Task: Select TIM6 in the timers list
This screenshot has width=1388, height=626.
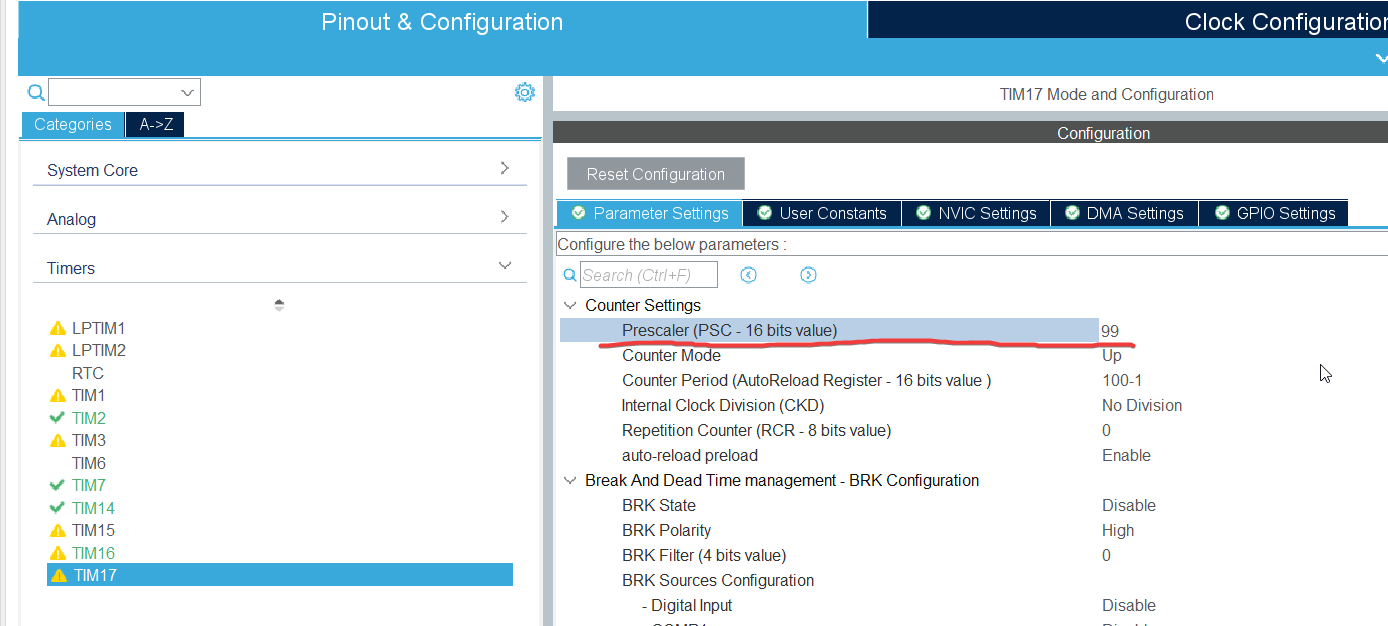Action: (x=88, y=462)
